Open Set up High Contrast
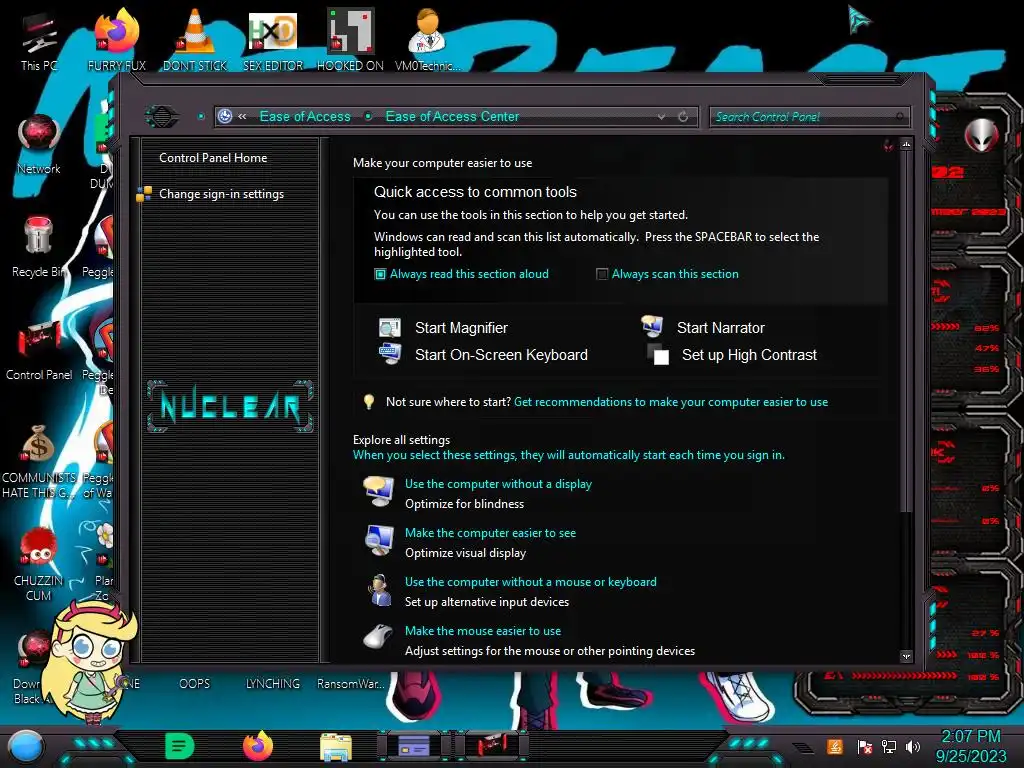1024x768 pixels. point(749,355)
